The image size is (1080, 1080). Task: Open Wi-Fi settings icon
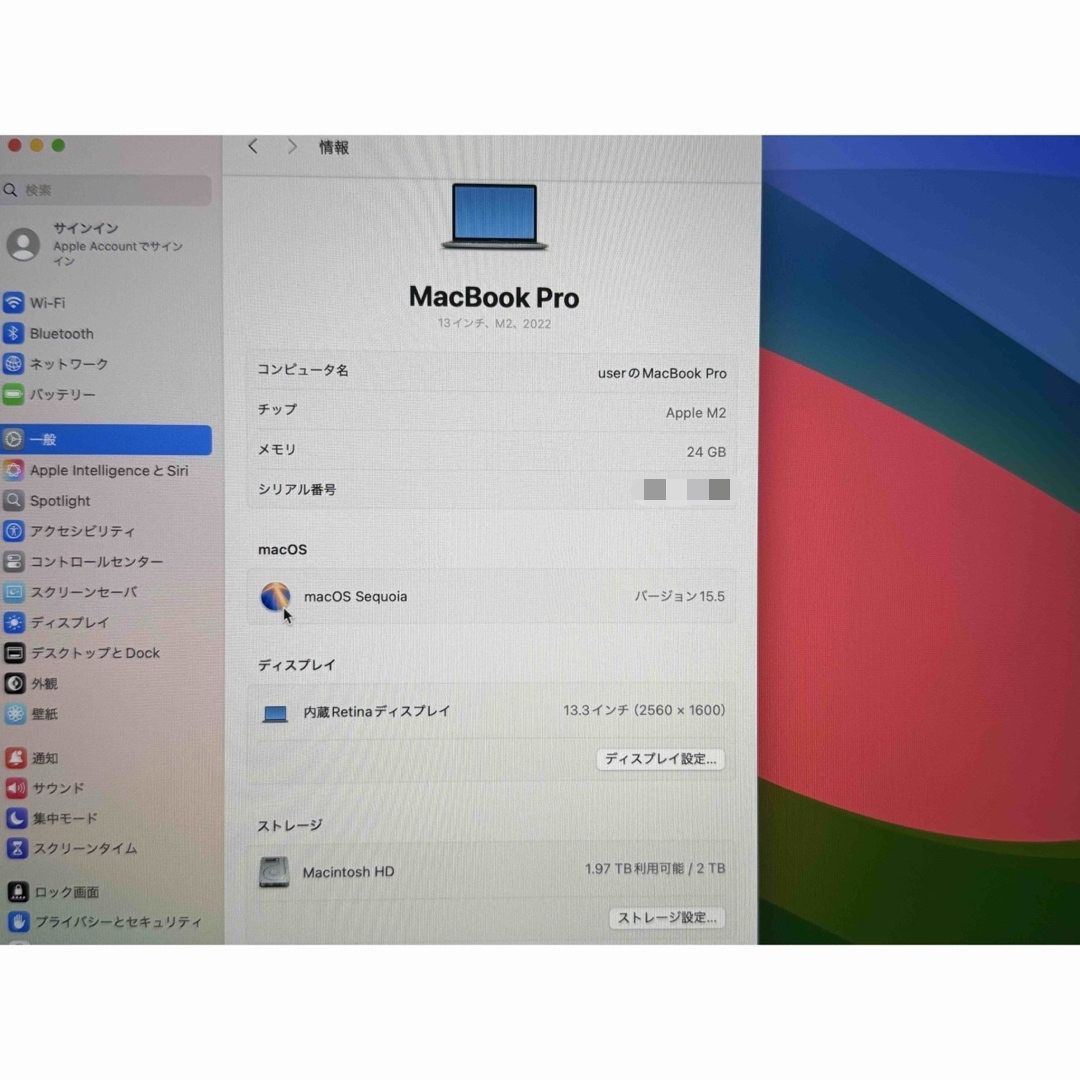tap(13, 302)
